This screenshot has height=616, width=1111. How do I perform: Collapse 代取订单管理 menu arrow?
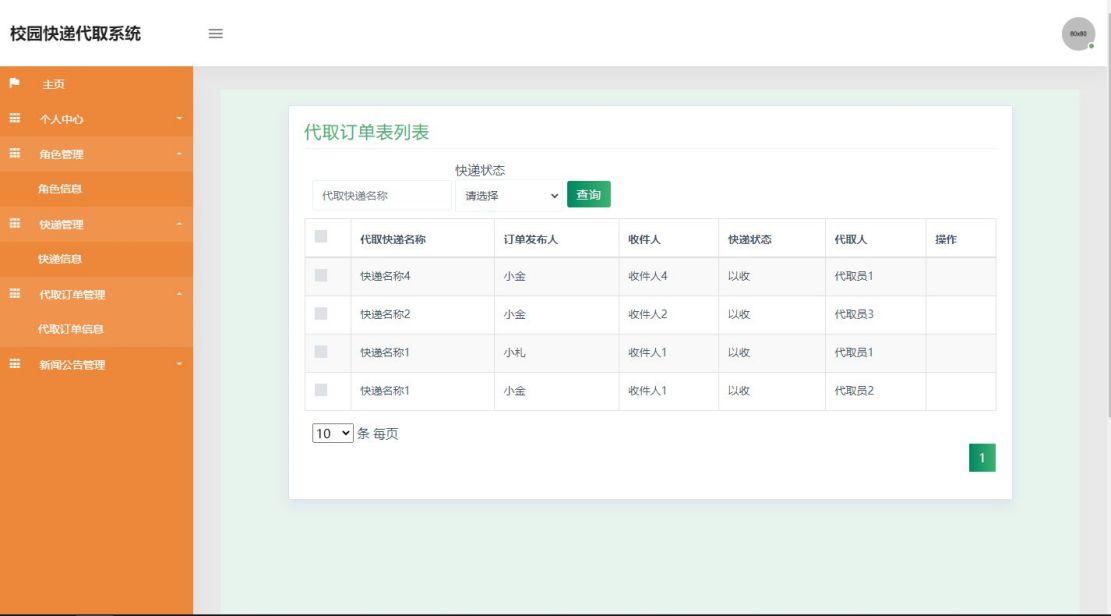coord(179,294)
